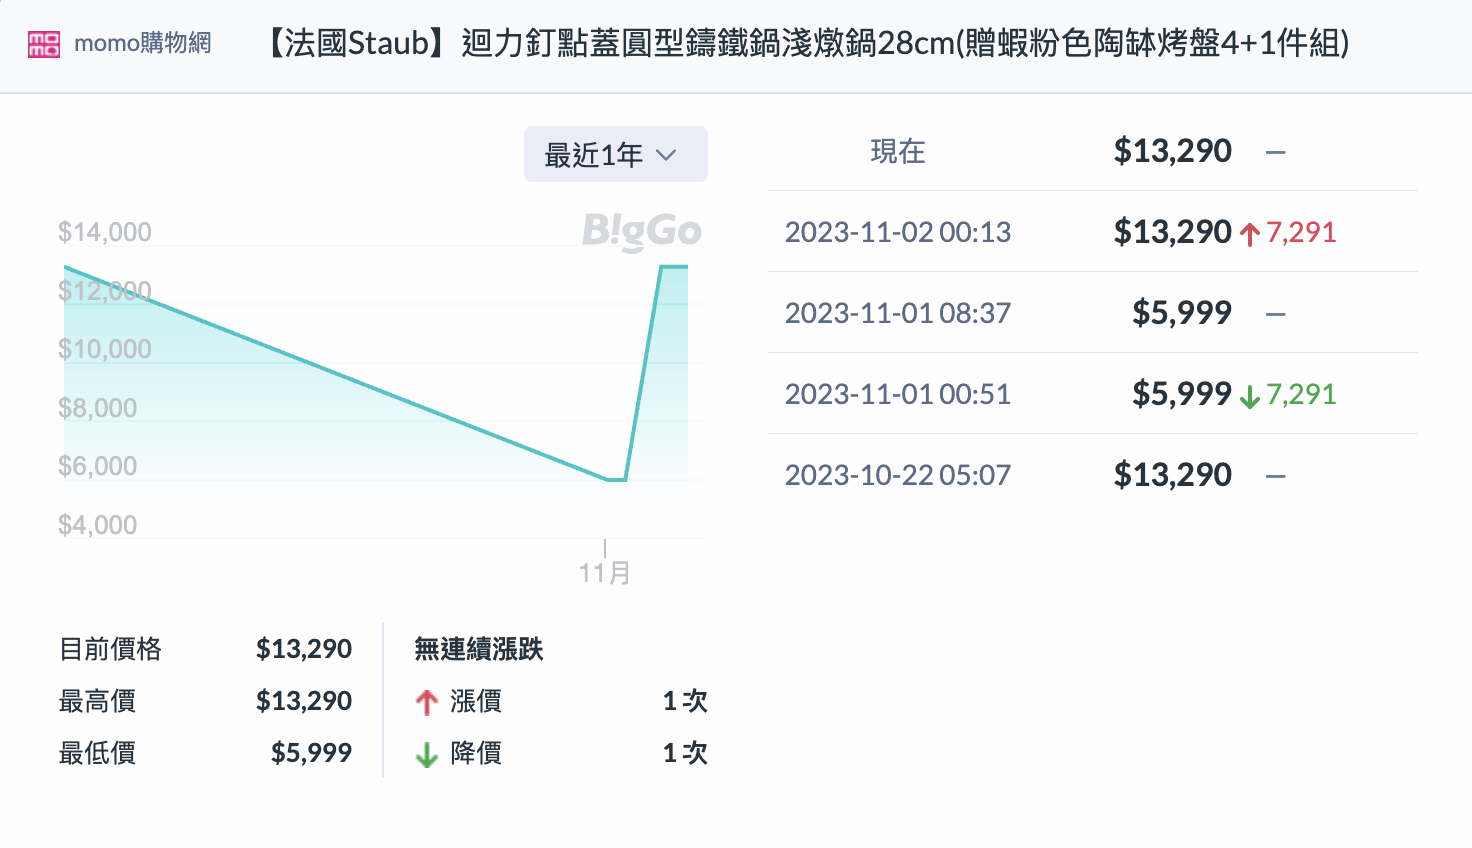The width and height of the screenshot is (1472, 848).
Task: Click green down arrow next to 降價
Action: (427, 754)
